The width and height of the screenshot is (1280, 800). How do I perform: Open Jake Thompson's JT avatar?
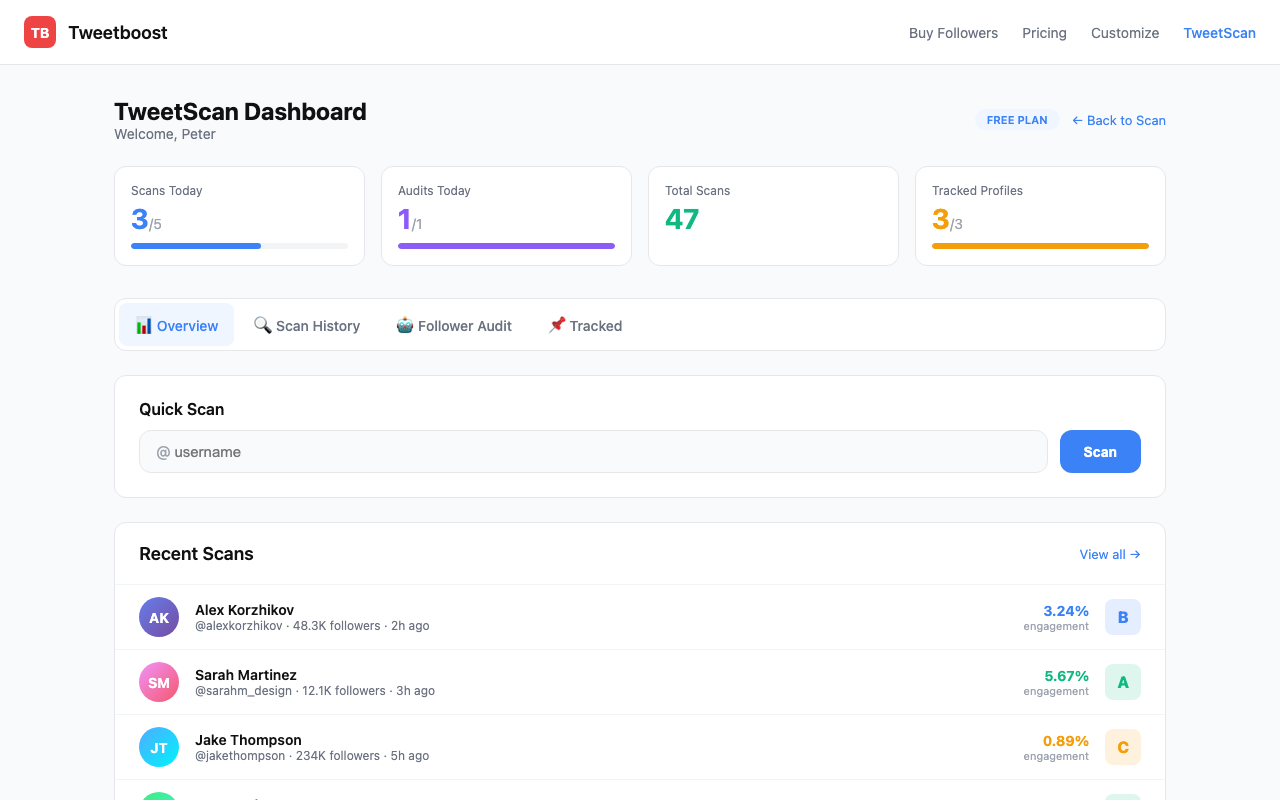pyautogui.click(x=159, y=747)
